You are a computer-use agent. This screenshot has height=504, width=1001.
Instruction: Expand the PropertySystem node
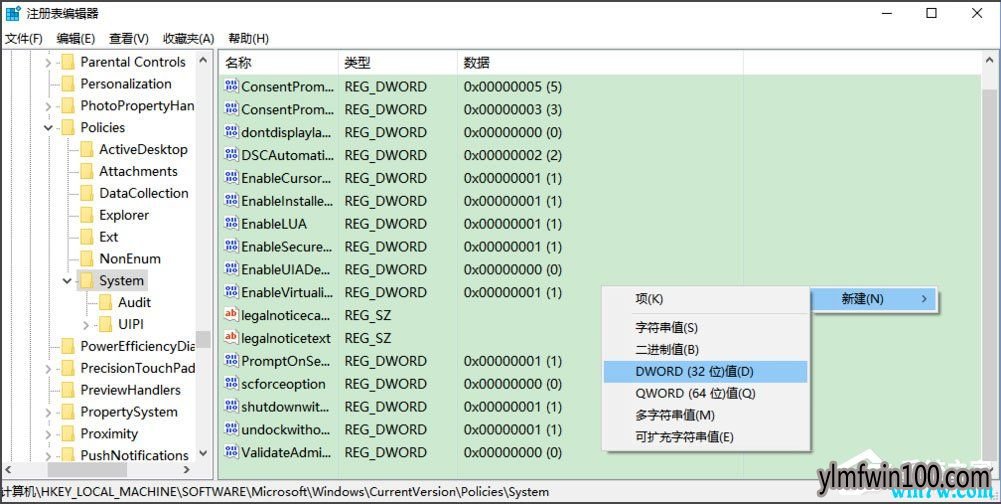pos(49,412)
